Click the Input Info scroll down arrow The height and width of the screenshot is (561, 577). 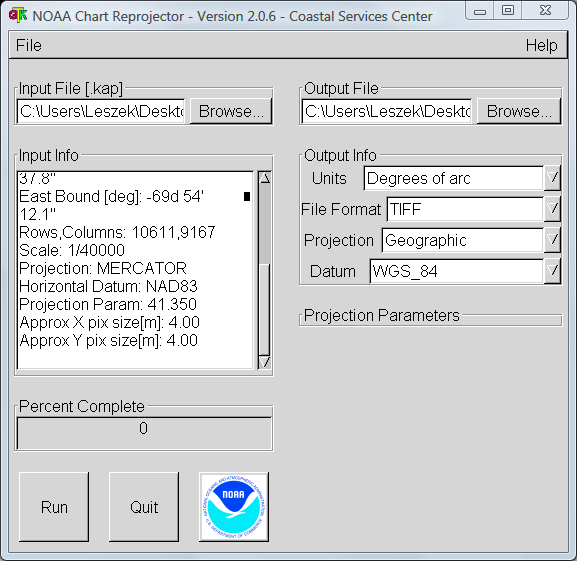tap(265, 362)
